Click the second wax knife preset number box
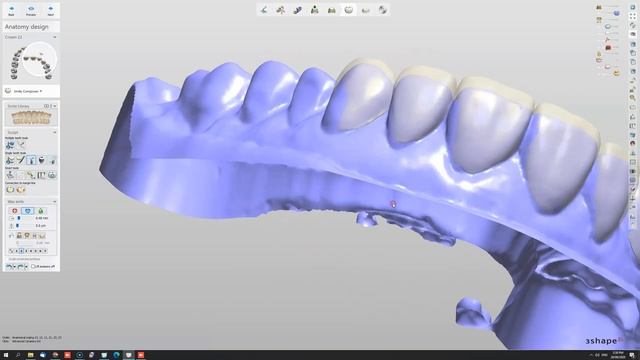This screenshot has width=640, height=360. 22,251
